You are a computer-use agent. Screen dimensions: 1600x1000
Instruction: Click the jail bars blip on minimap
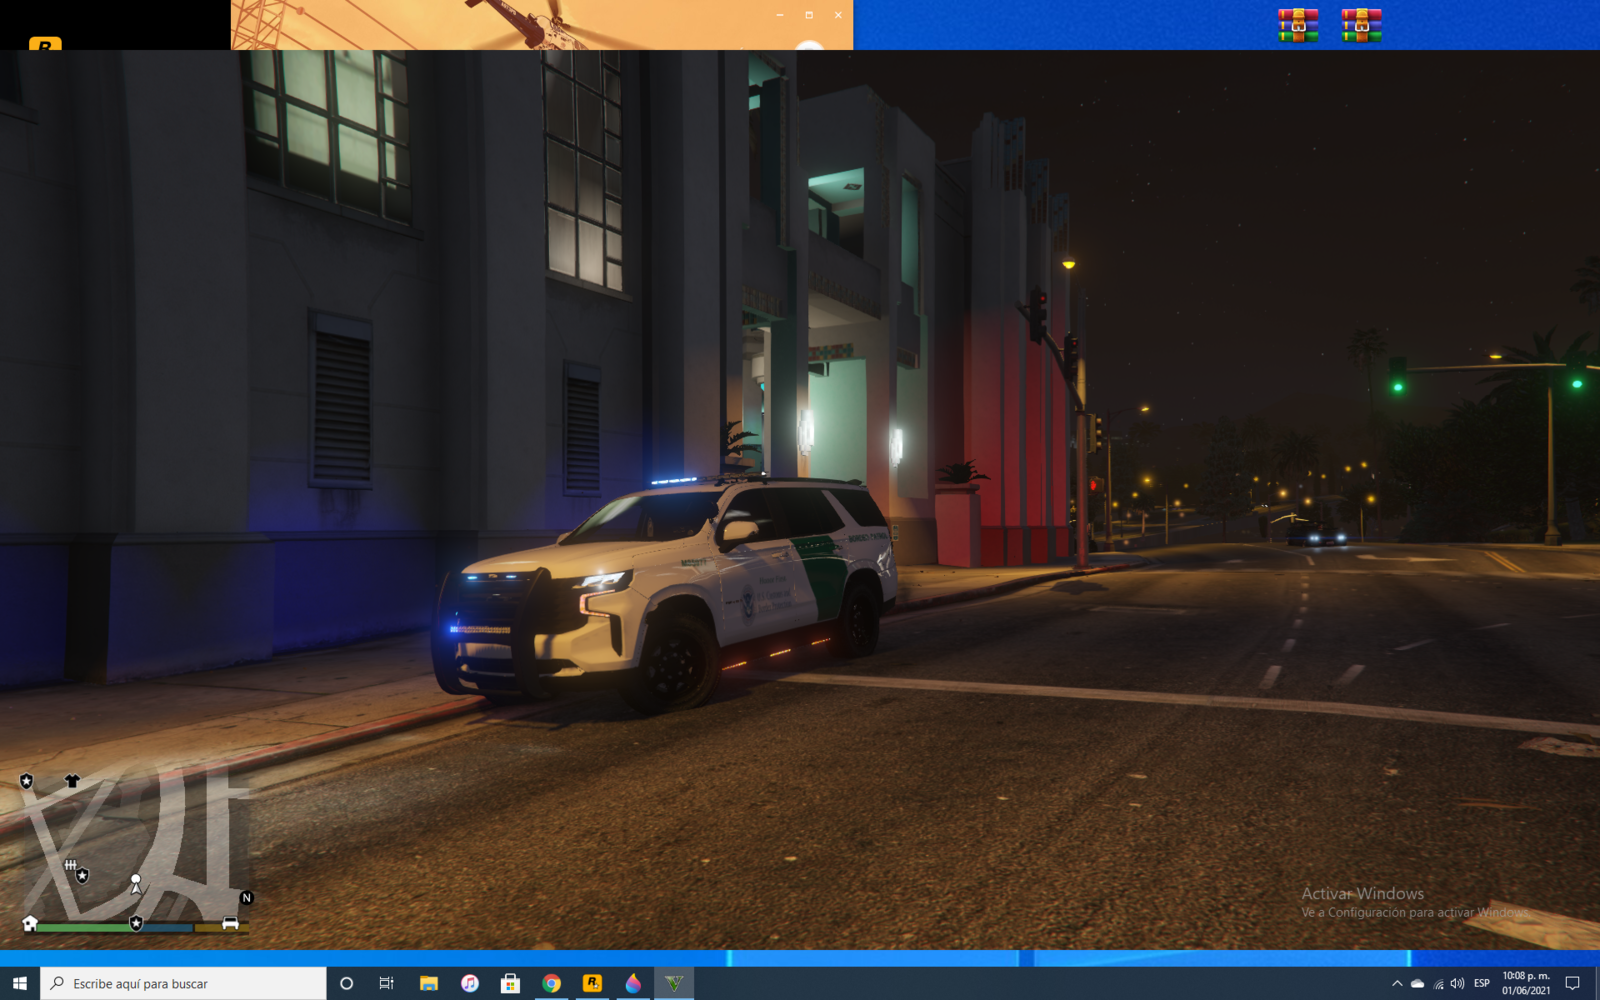[x=70, y=865]
